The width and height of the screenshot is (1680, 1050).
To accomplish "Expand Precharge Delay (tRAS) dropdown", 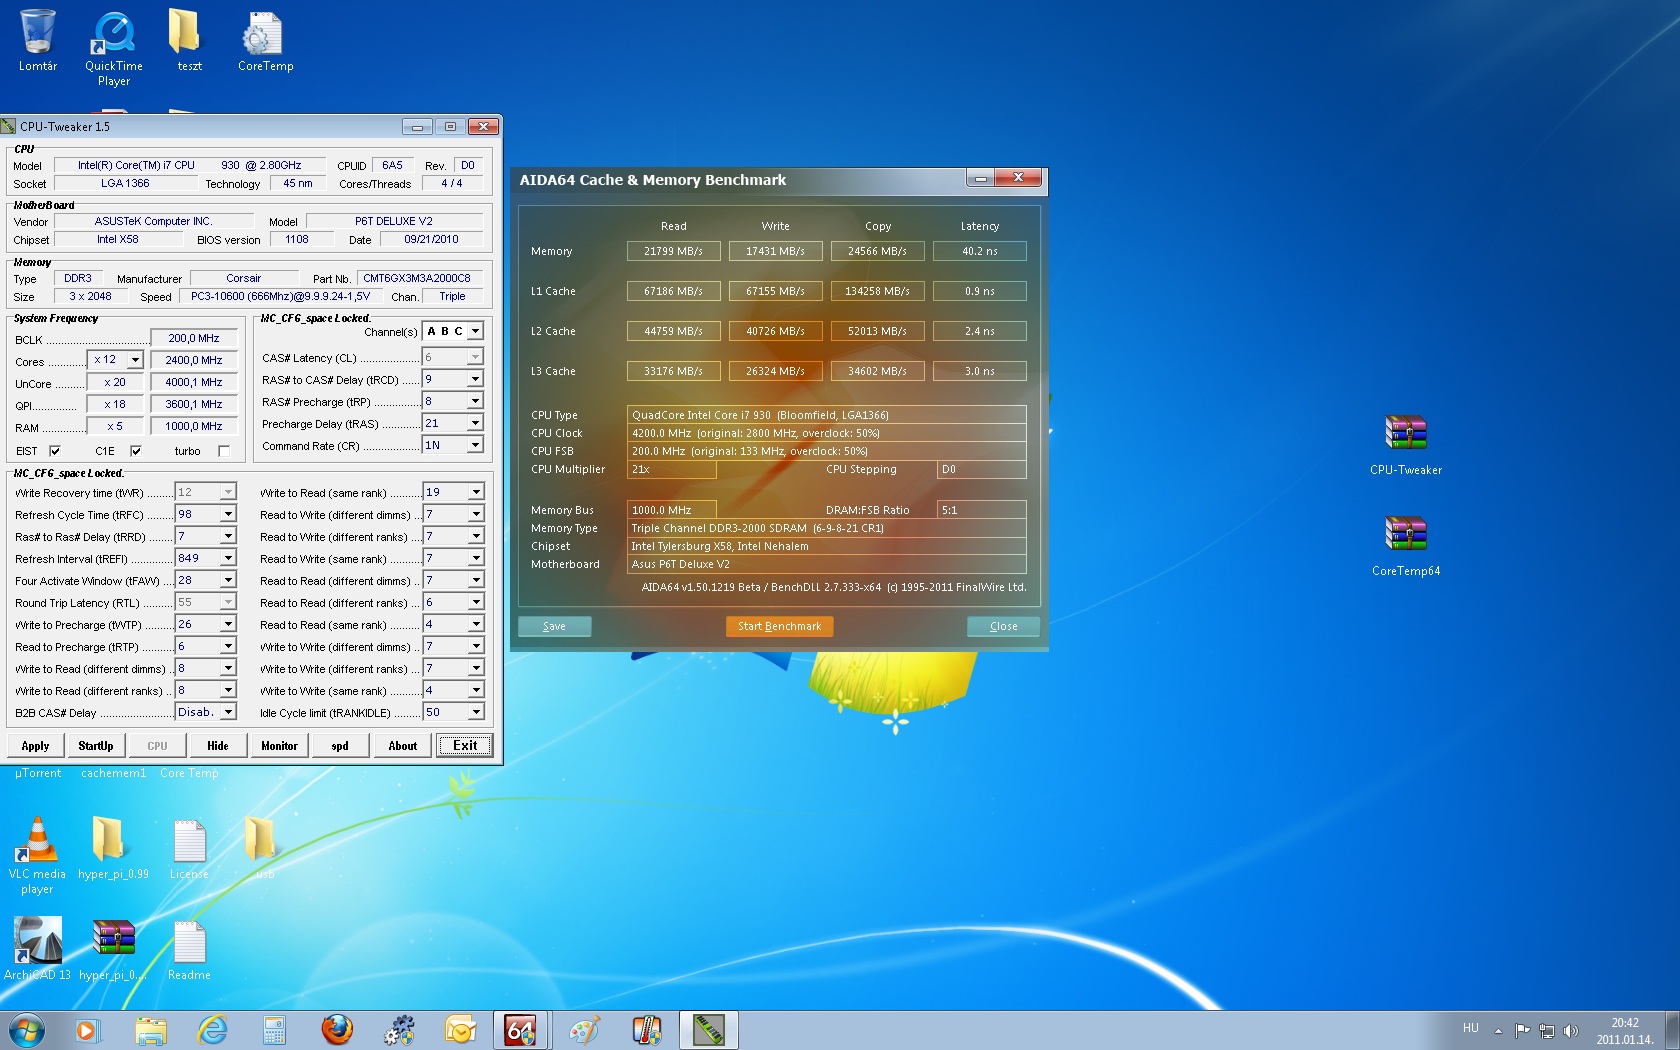I will (x=475, y=423).
